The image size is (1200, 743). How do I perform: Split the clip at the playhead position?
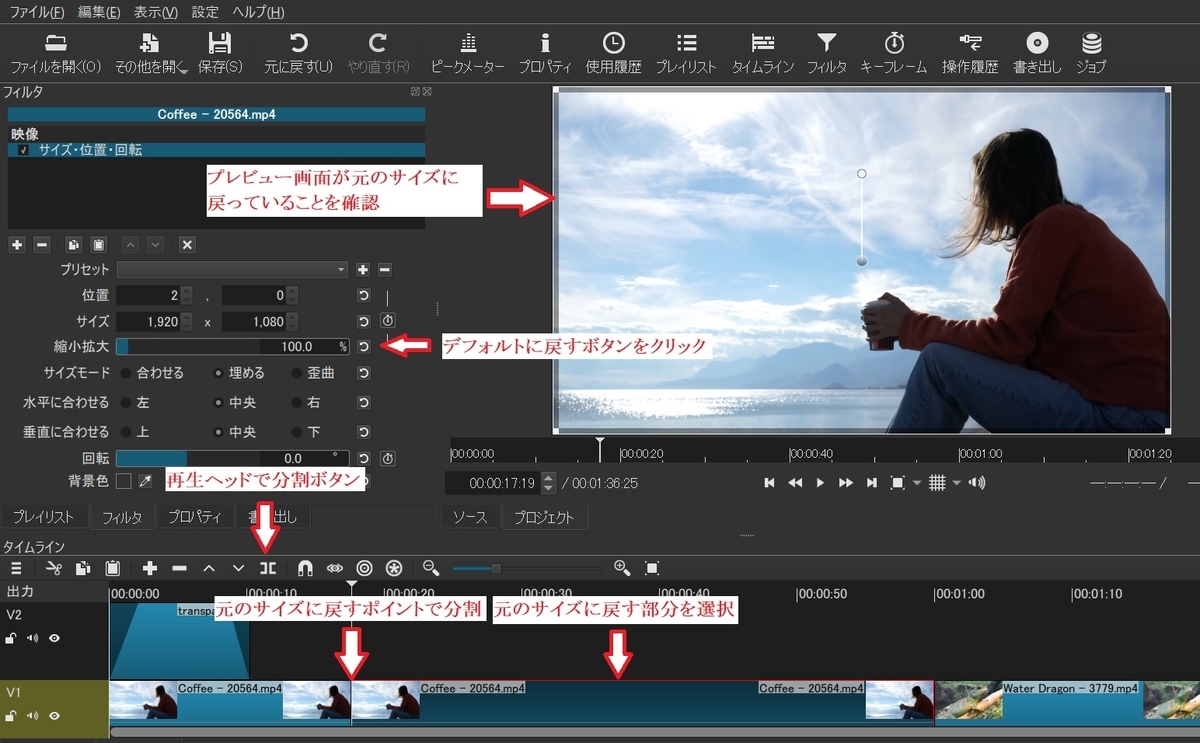point(267,568)
